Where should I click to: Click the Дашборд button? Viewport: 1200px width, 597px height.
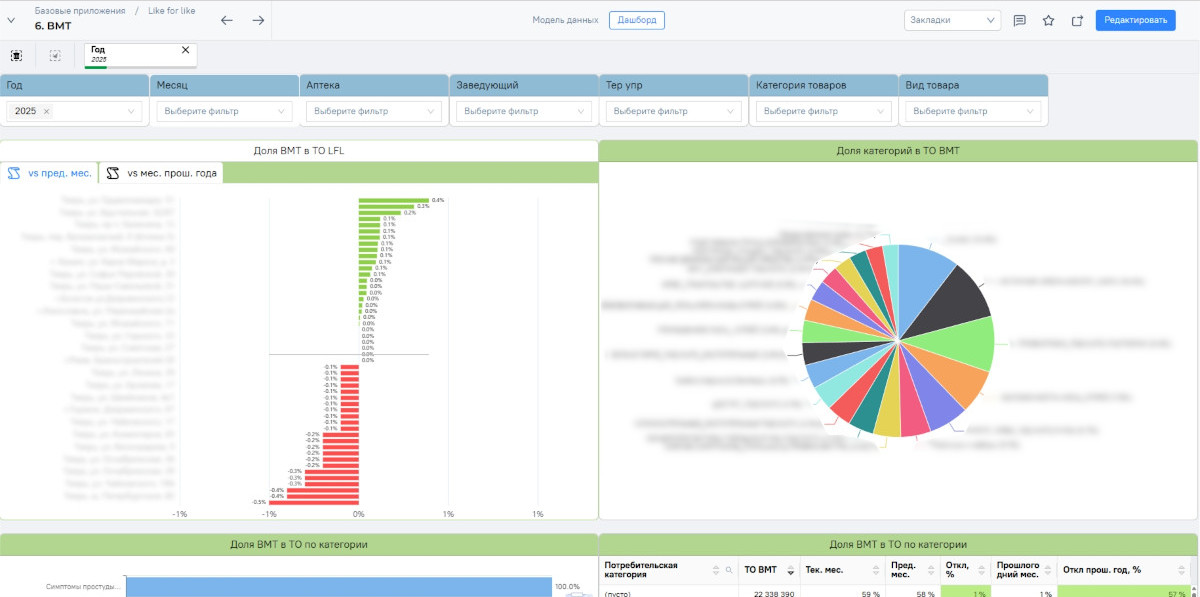(636, 20)
